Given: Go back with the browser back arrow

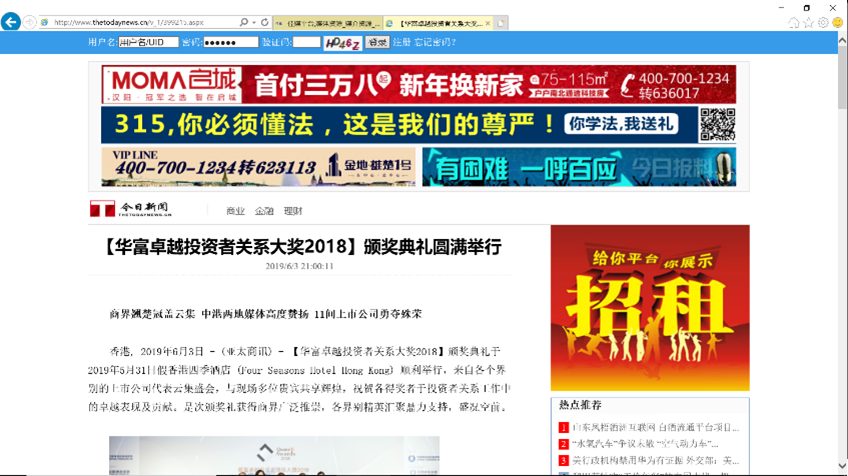Looking at the screenshot, I should point(11,22).
